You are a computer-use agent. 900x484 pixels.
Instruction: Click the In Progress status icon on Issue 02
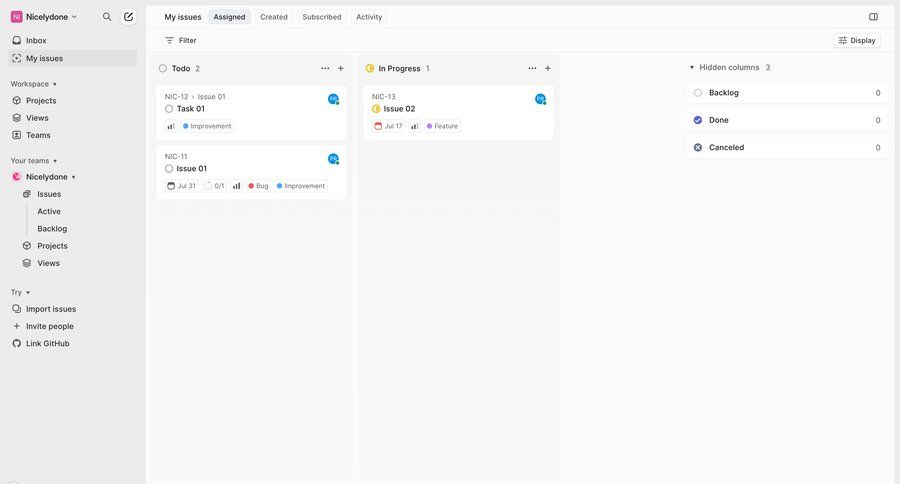tap(376, 109)
